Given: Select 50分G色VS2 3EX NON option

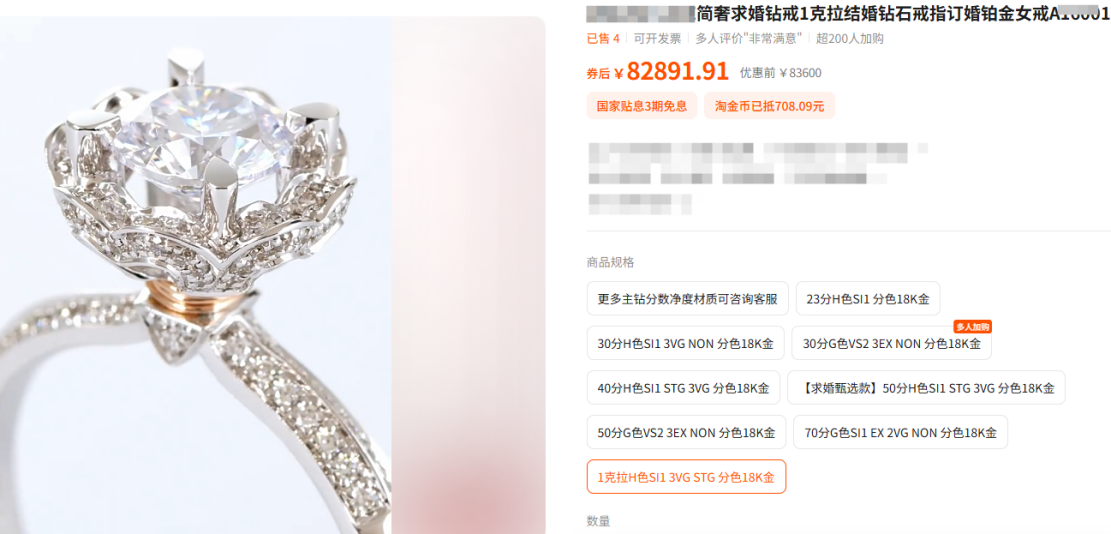Looking at the screenshot, I should tap(686, 433).
